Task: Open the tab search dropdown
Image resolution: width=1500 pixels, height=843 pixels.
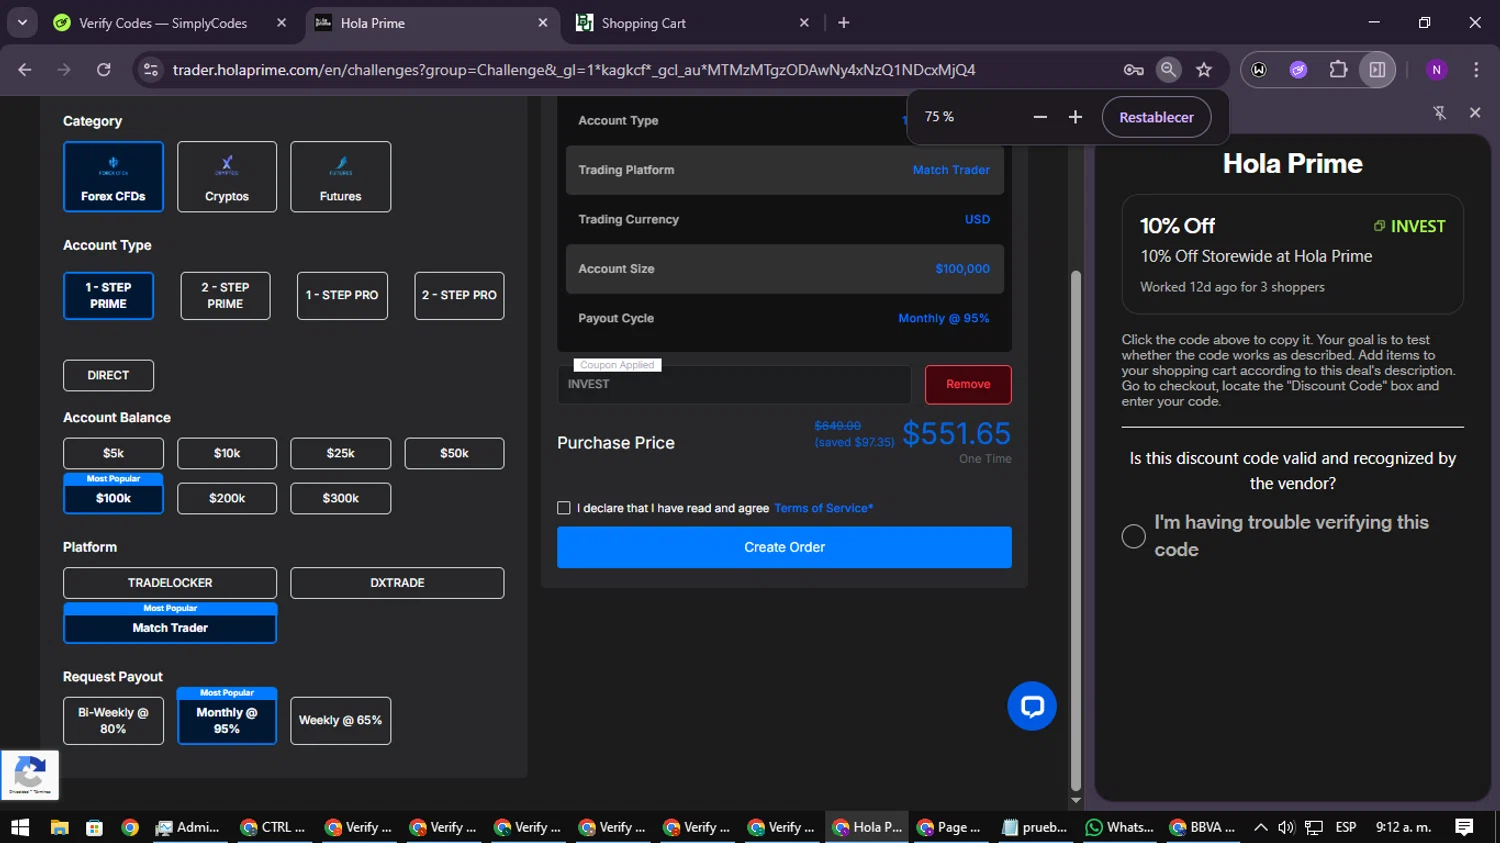Action: pos(22,23)
